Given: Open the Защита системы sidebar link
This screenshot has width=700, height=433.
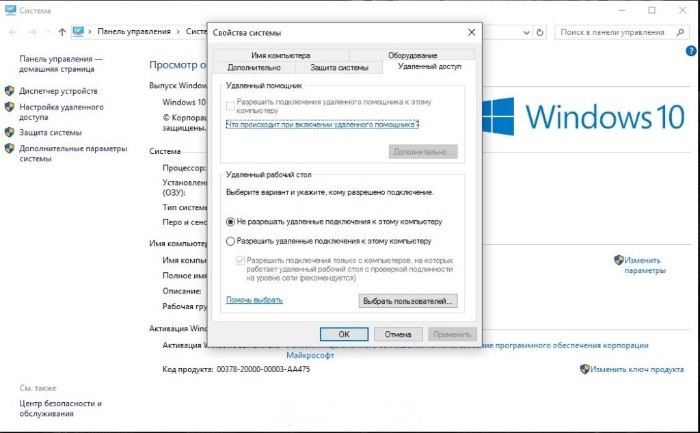Looking at the screenshot, I should click(x=50, y=133).
